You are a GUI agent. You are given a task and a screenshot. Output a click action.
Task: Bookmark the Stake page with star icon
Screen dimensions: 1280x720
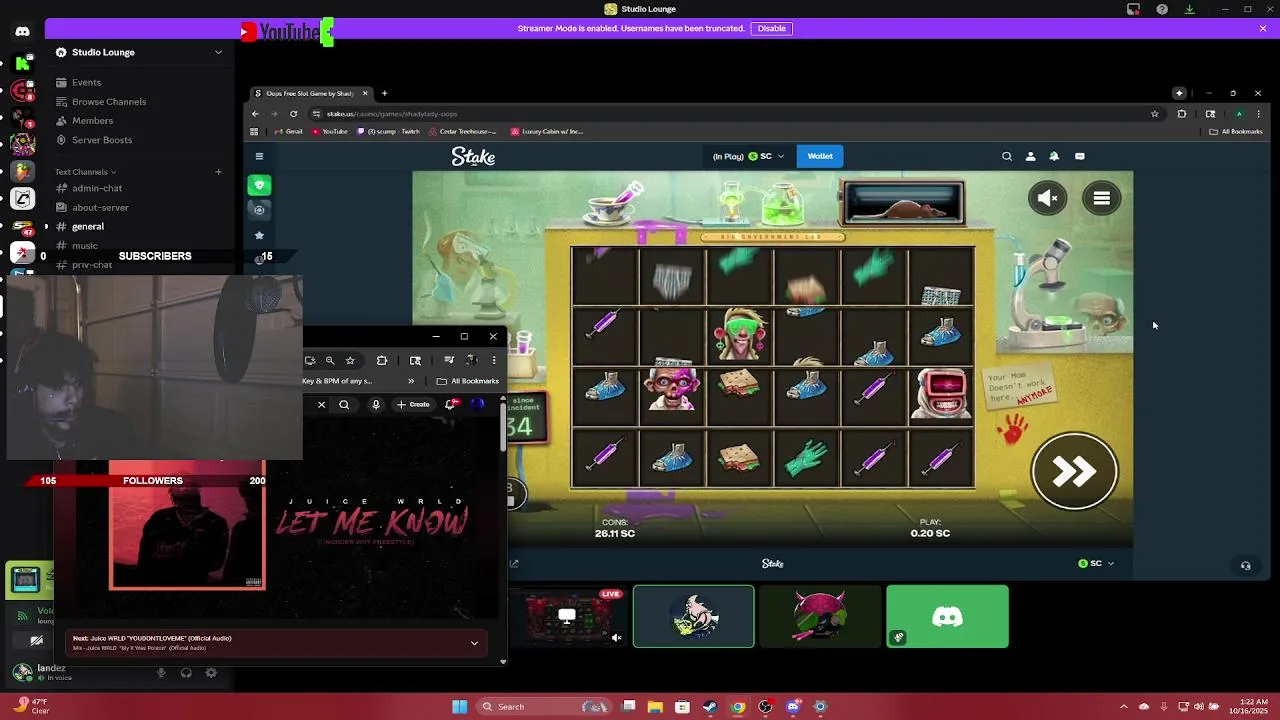coord(1154,114)
